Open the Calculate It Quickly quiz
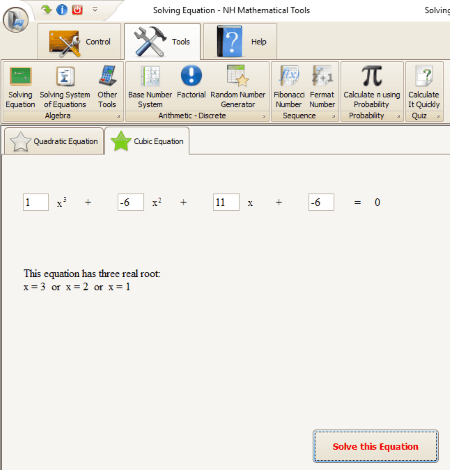The image size is (450, 470). click(x=424, y=87)
